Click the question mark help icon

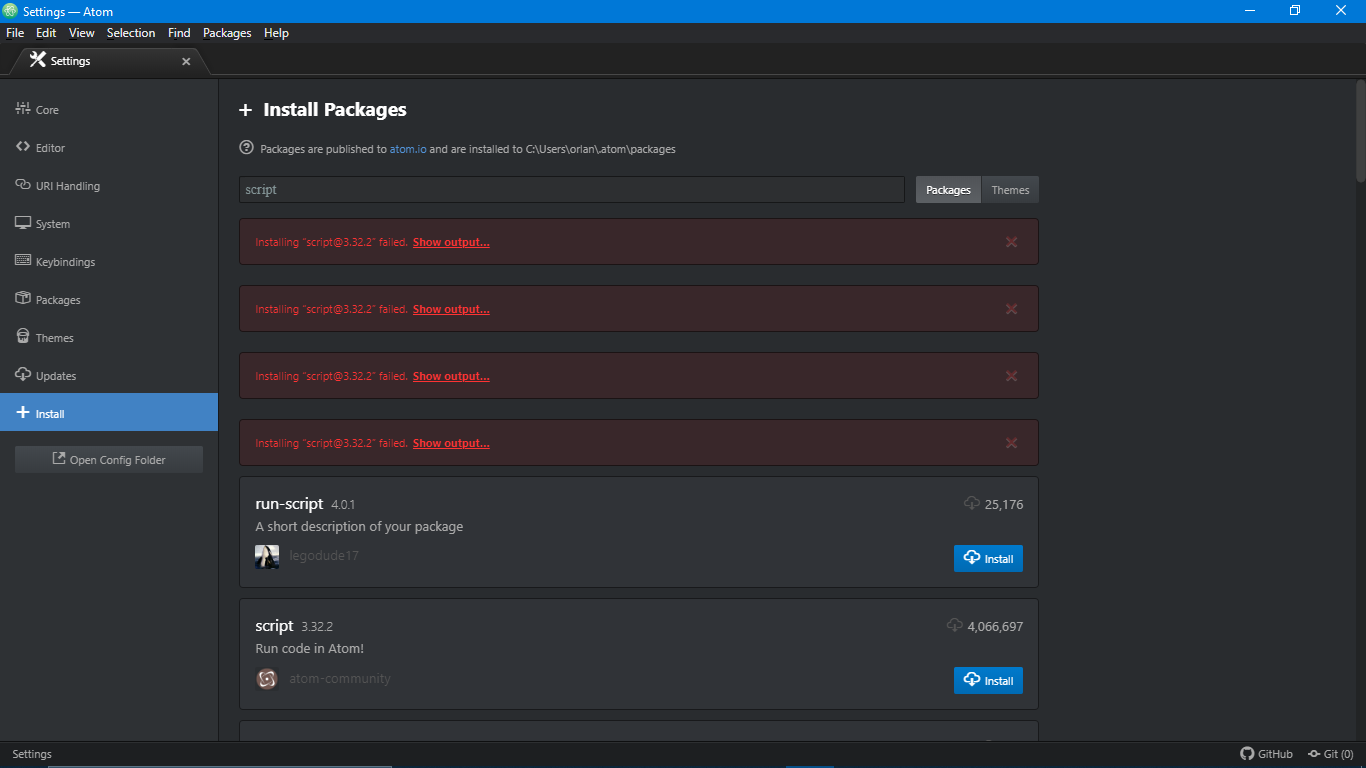pyautogui.click(x=247, y=148)
